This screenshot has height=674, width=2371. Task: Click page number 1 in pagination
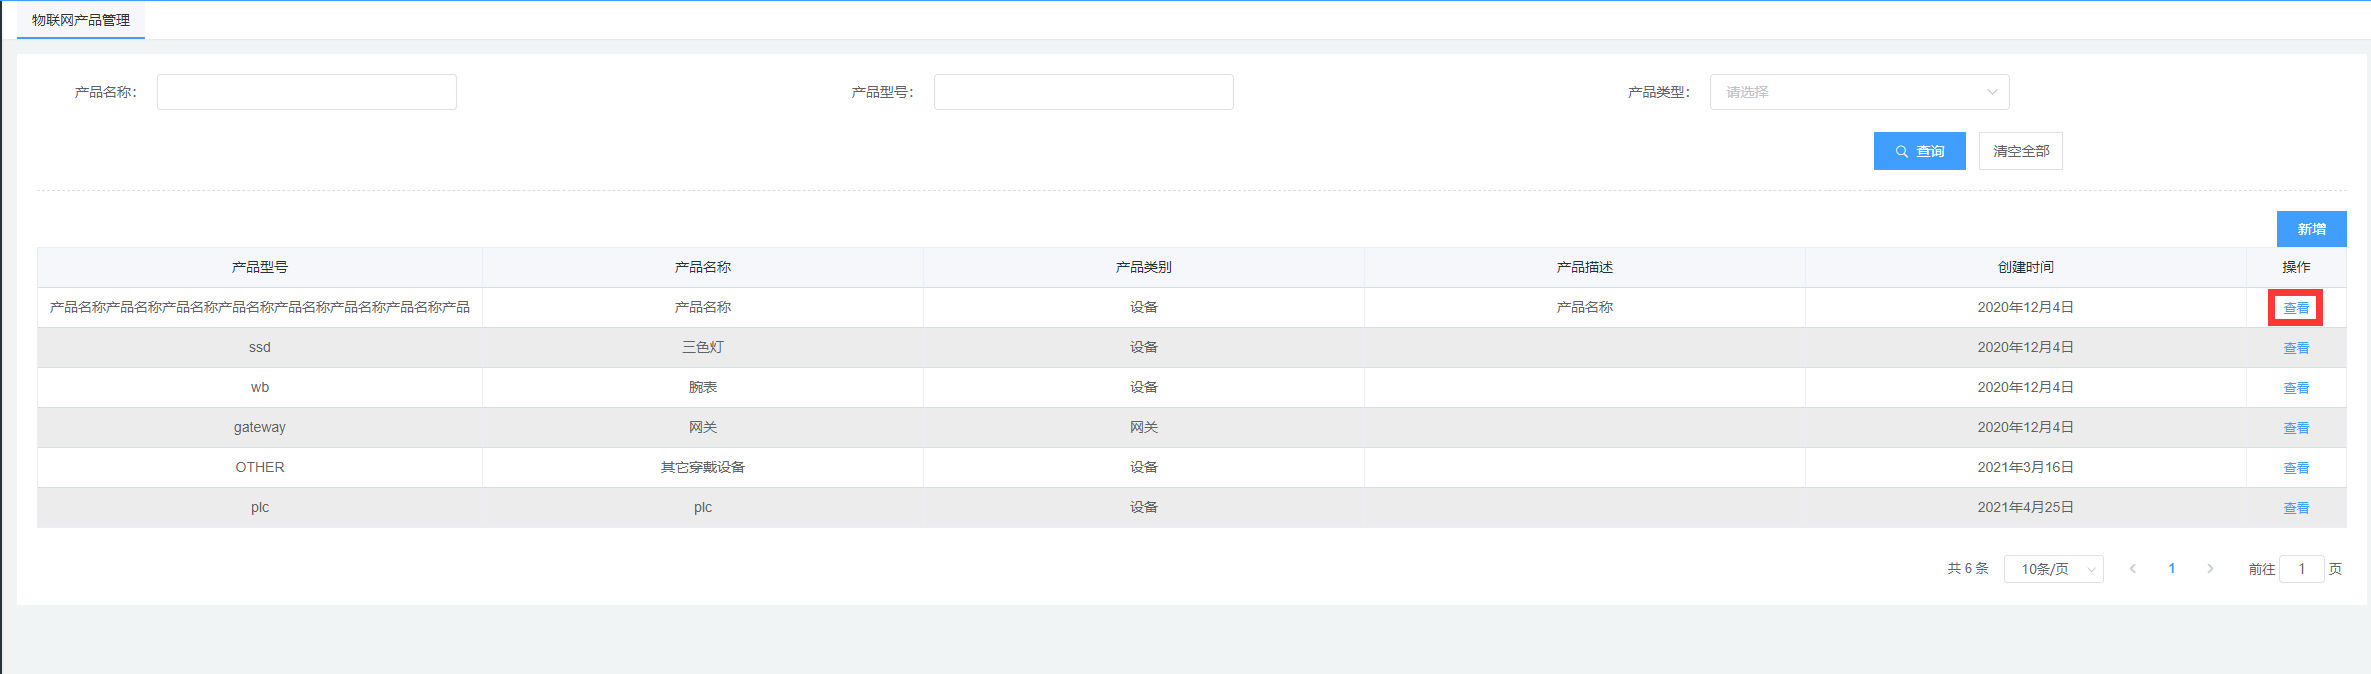[2172, 569]
